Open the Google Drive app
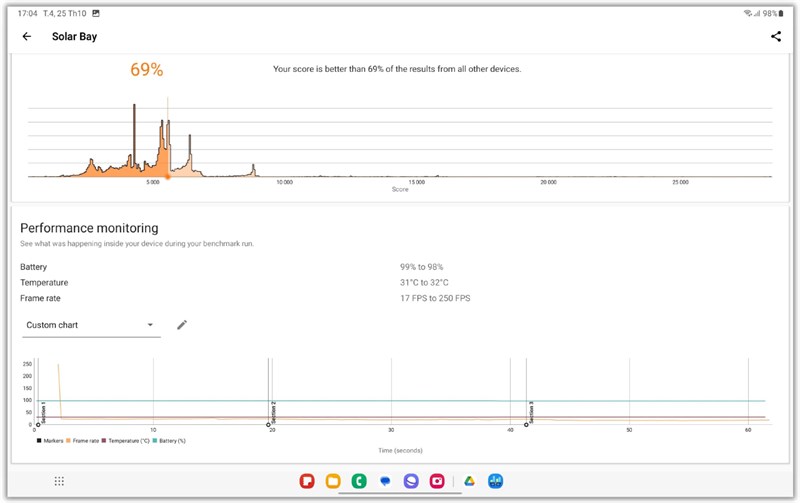Viewport: 800px width, 503px height. coord(468,481)
